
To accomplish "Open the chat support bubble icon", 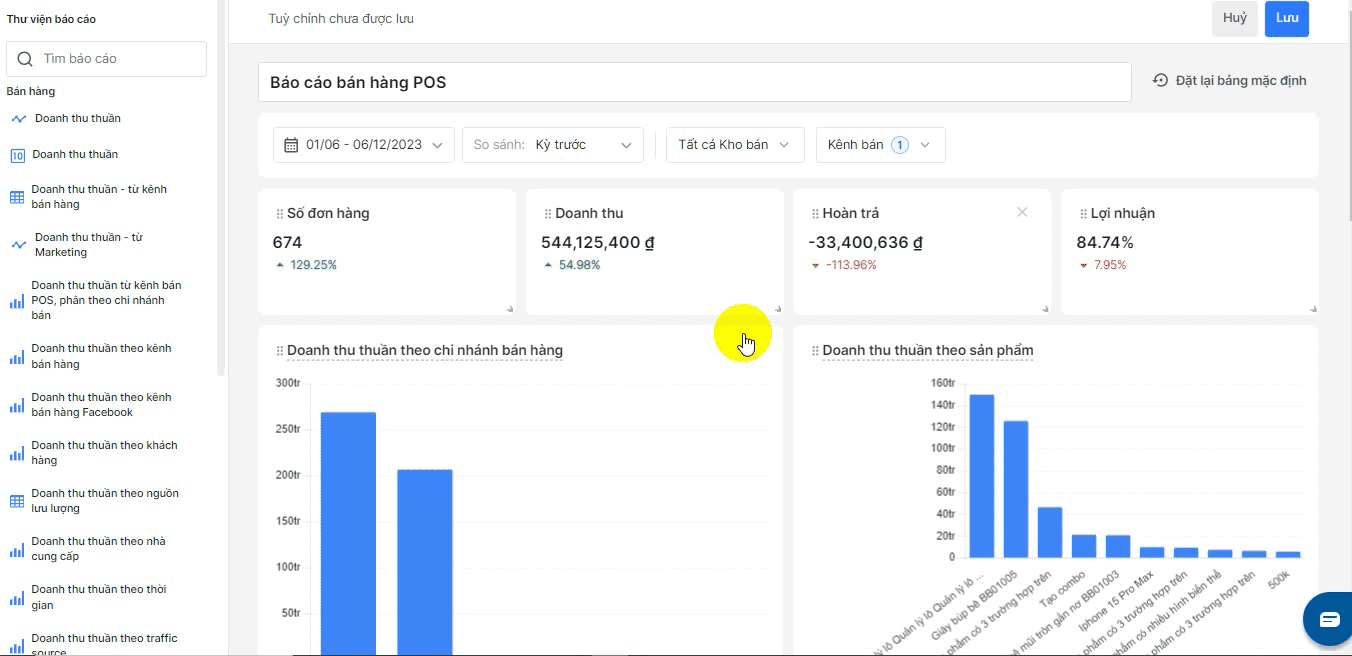I will [x=1328, y=620].
